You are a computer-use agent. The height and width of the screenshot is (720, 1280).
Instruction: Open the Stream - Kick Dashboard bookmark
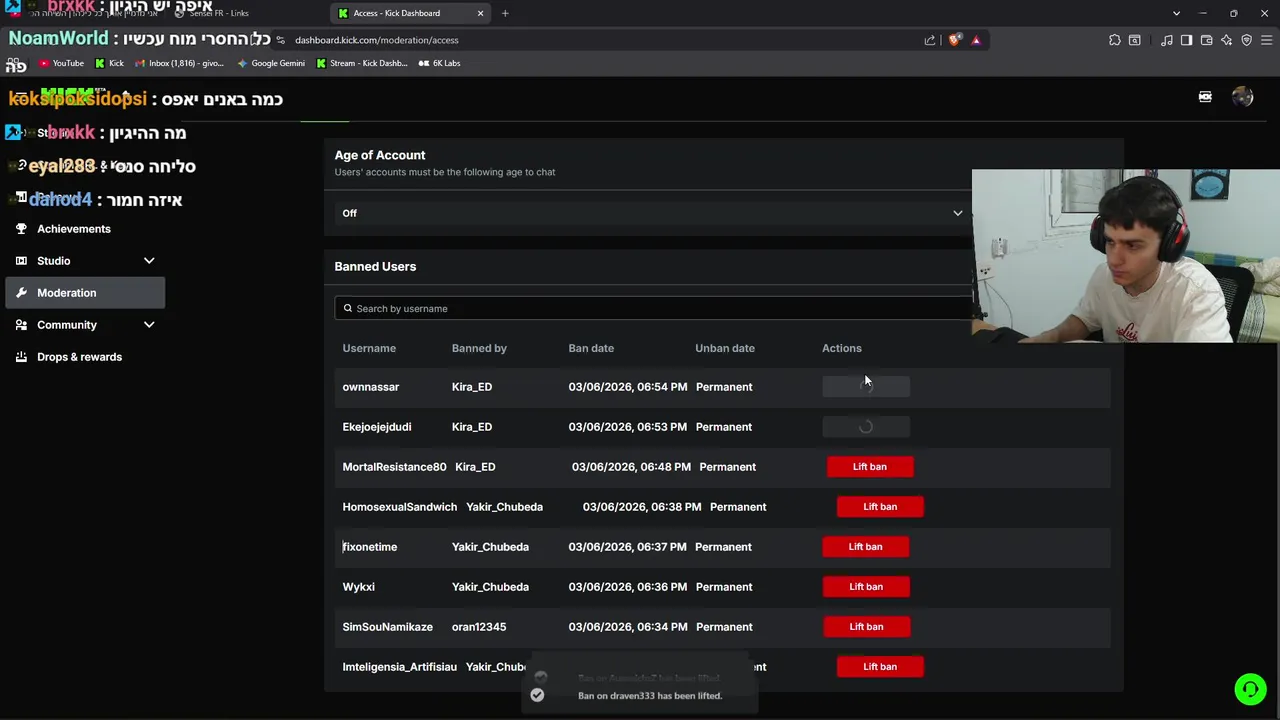point(361,63)
